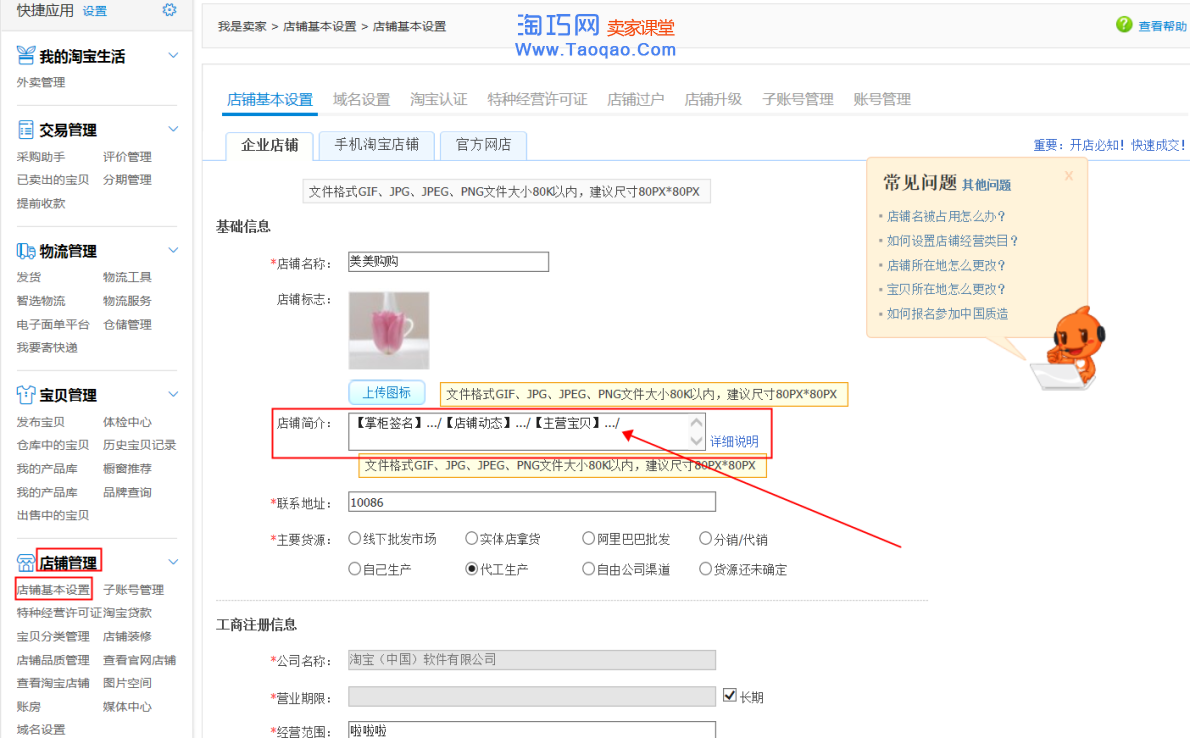Choose 阿里巴巴批发 as main supply source
Image resolution: width=1190 pixels, height=738 pixels.
[x=588, y=538]
